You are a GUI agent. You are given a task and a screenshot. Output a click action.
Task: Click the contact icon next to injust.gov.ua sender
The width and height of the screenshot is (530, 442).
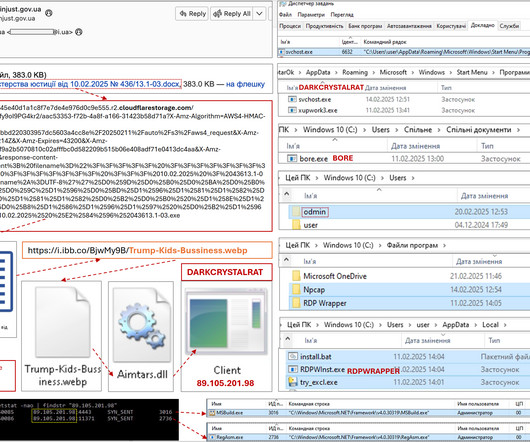49,13
